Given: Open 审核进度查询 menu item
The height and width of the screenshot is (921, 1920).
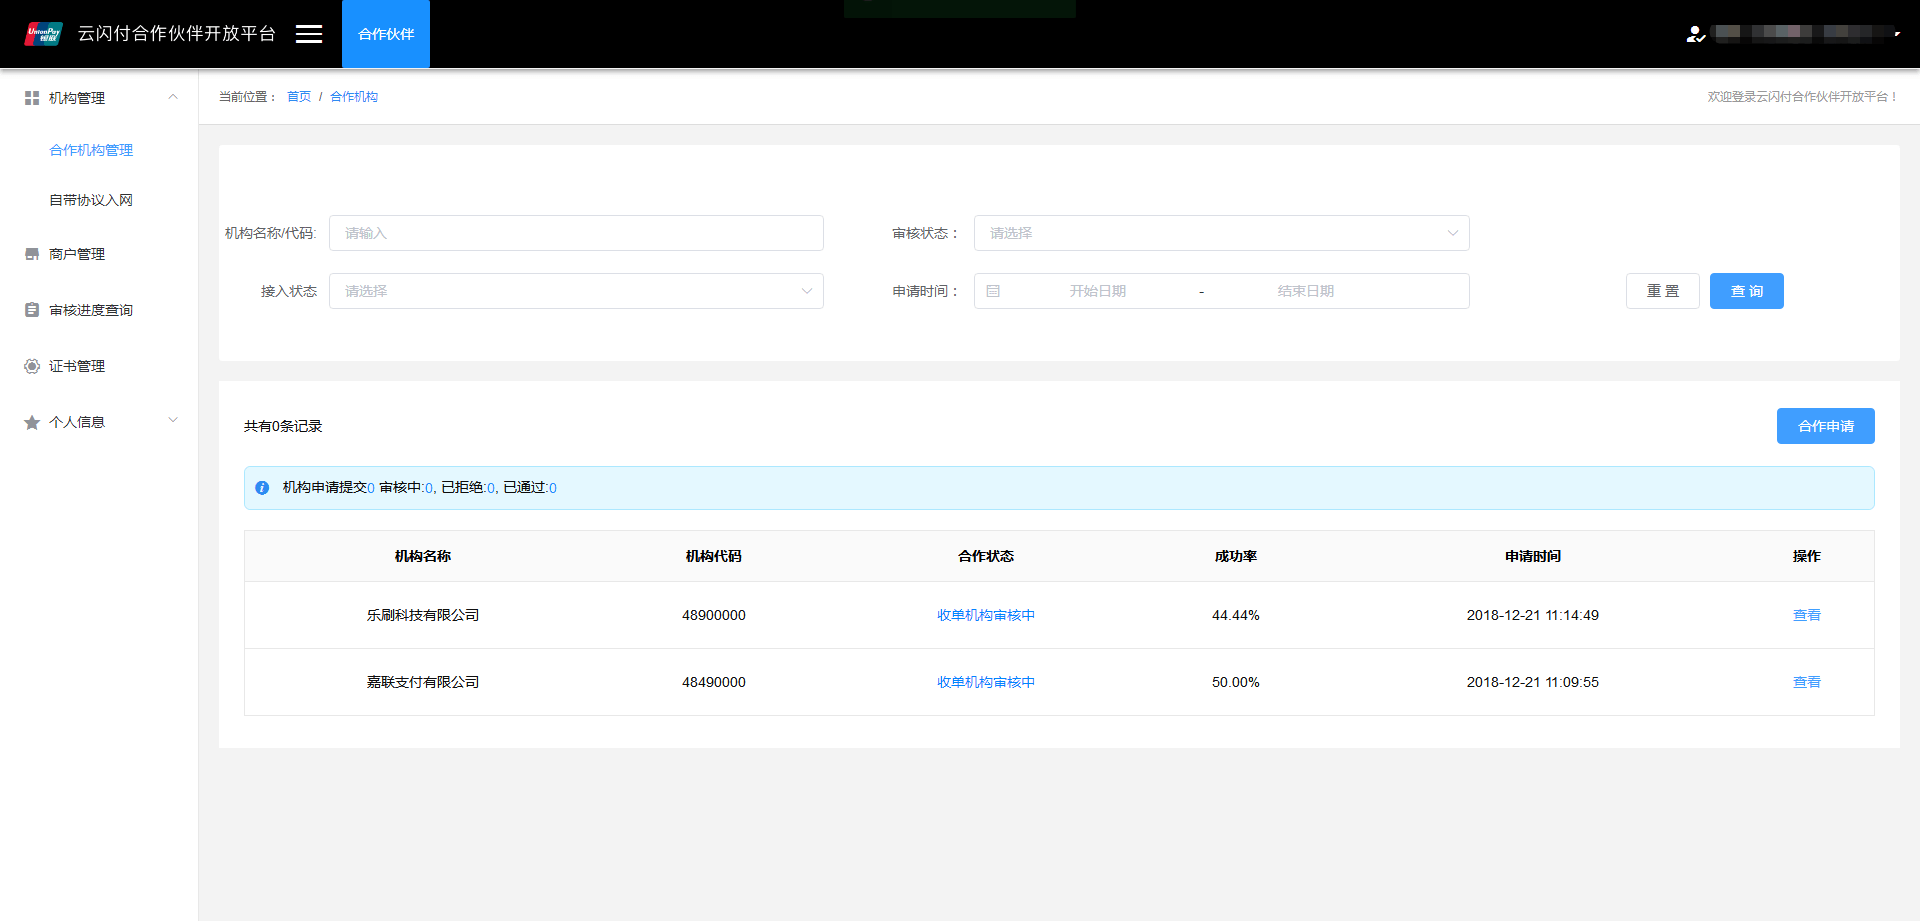Looking at the screenshot, I should (91, 310).
